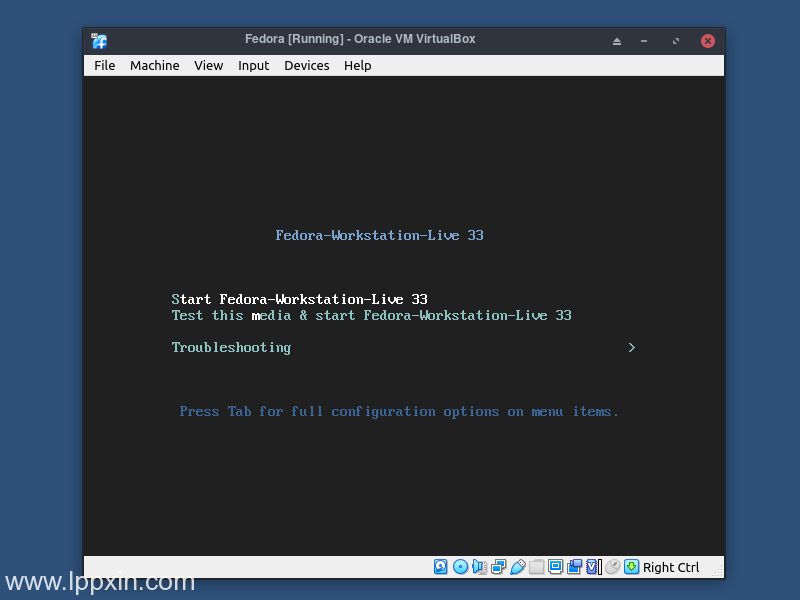
Task: Select Start Fedora-Workstation-Live 33 boot entry
Action: pos(299,299)
